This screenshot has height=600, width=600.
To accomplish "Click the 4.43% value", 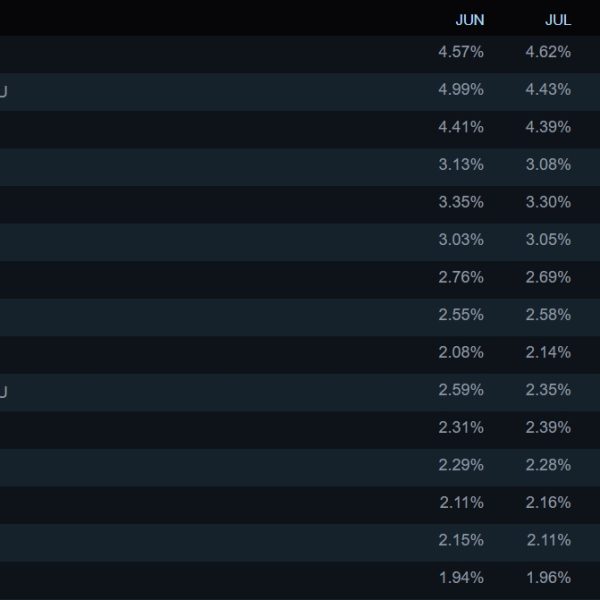I will [548, 89].
